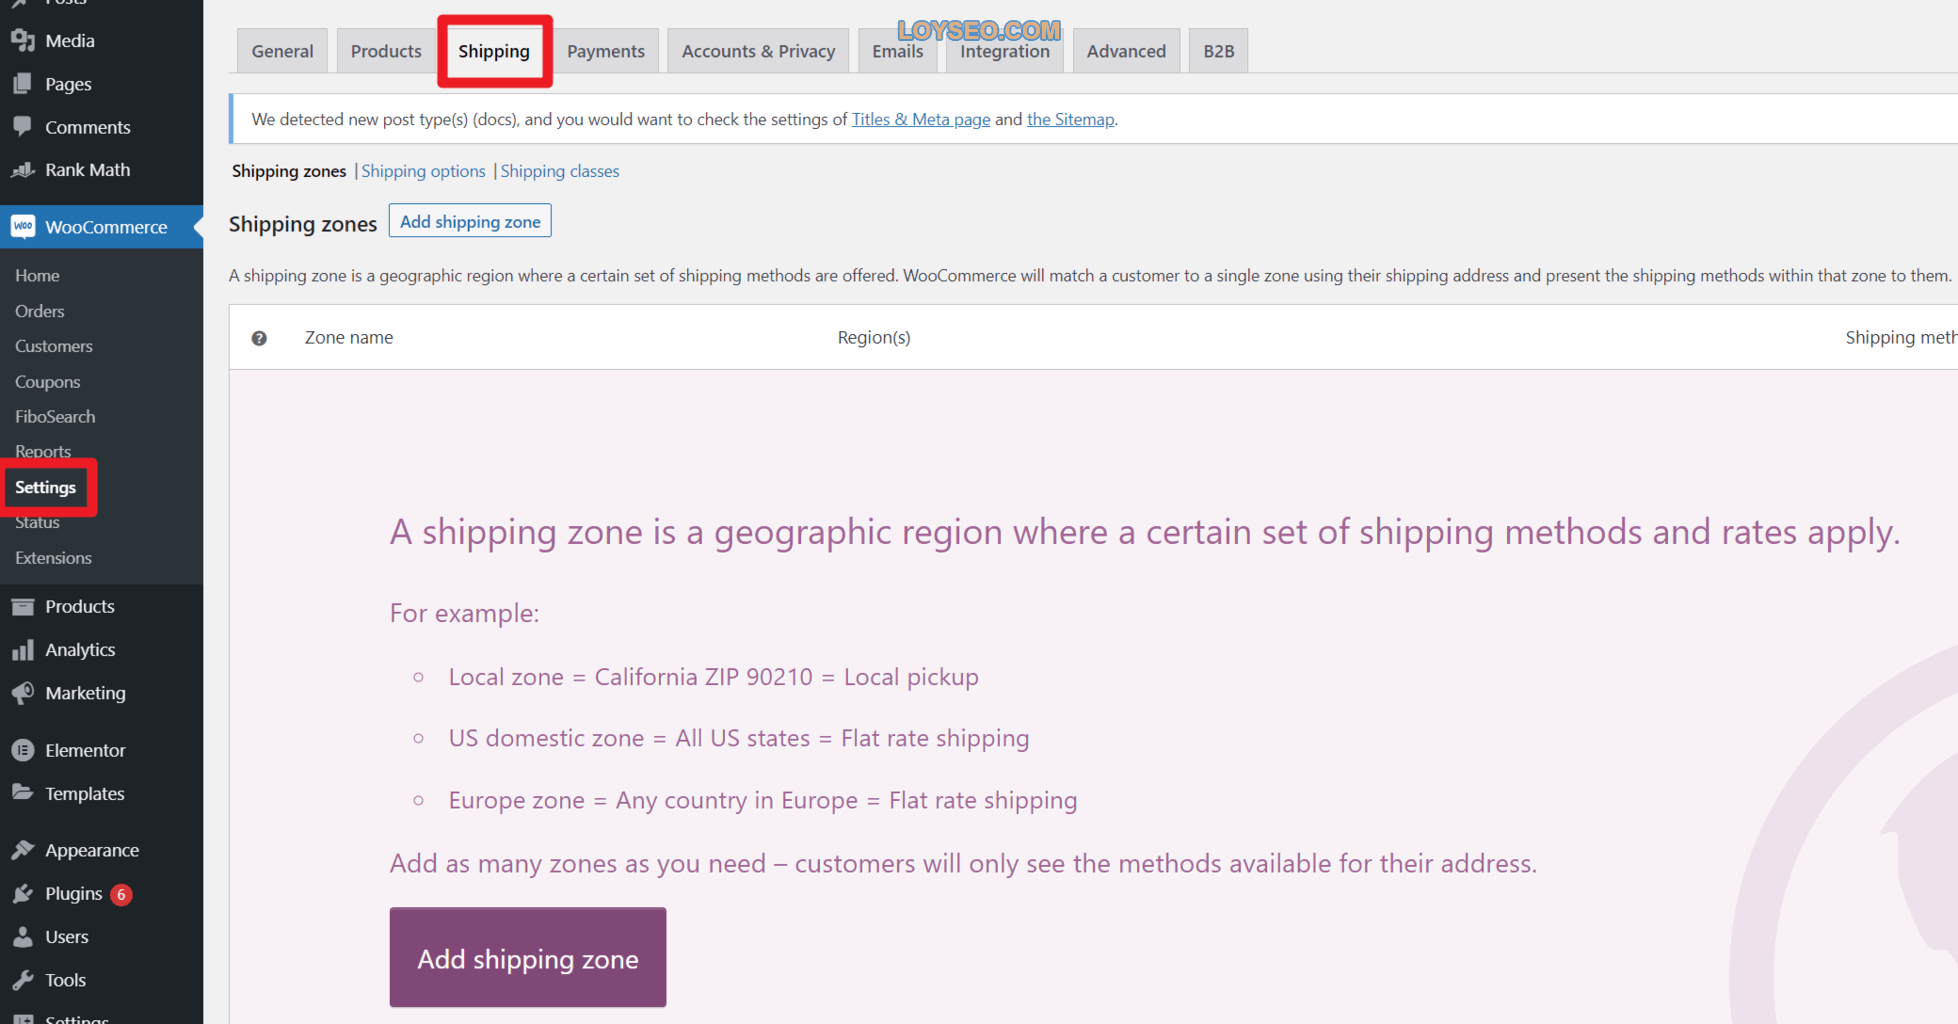Click the Comments bubble icon
Image resolution: width=1958 pixels, height=1024 pixels.
click(x=22, y=126)
